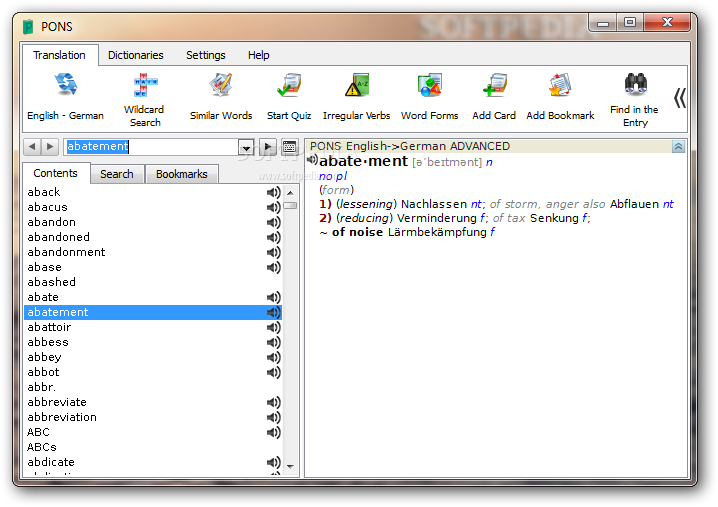The image size is (718, 507).
Task: Click the search box containing abatement
Action: 151,147
